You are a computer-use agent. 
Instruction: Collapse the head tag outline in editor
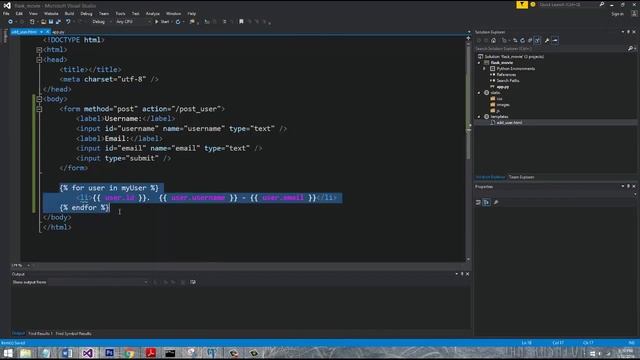coord(39,60)
